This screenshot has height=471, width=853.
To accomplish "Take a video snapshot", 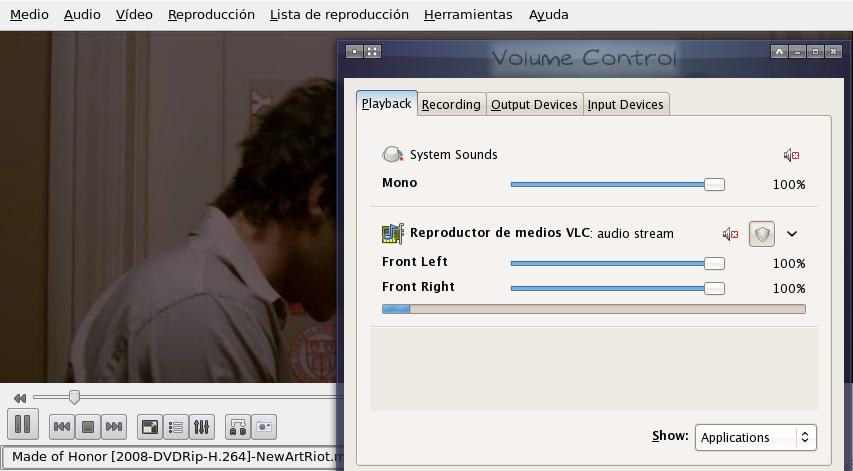I will (263, 427).
